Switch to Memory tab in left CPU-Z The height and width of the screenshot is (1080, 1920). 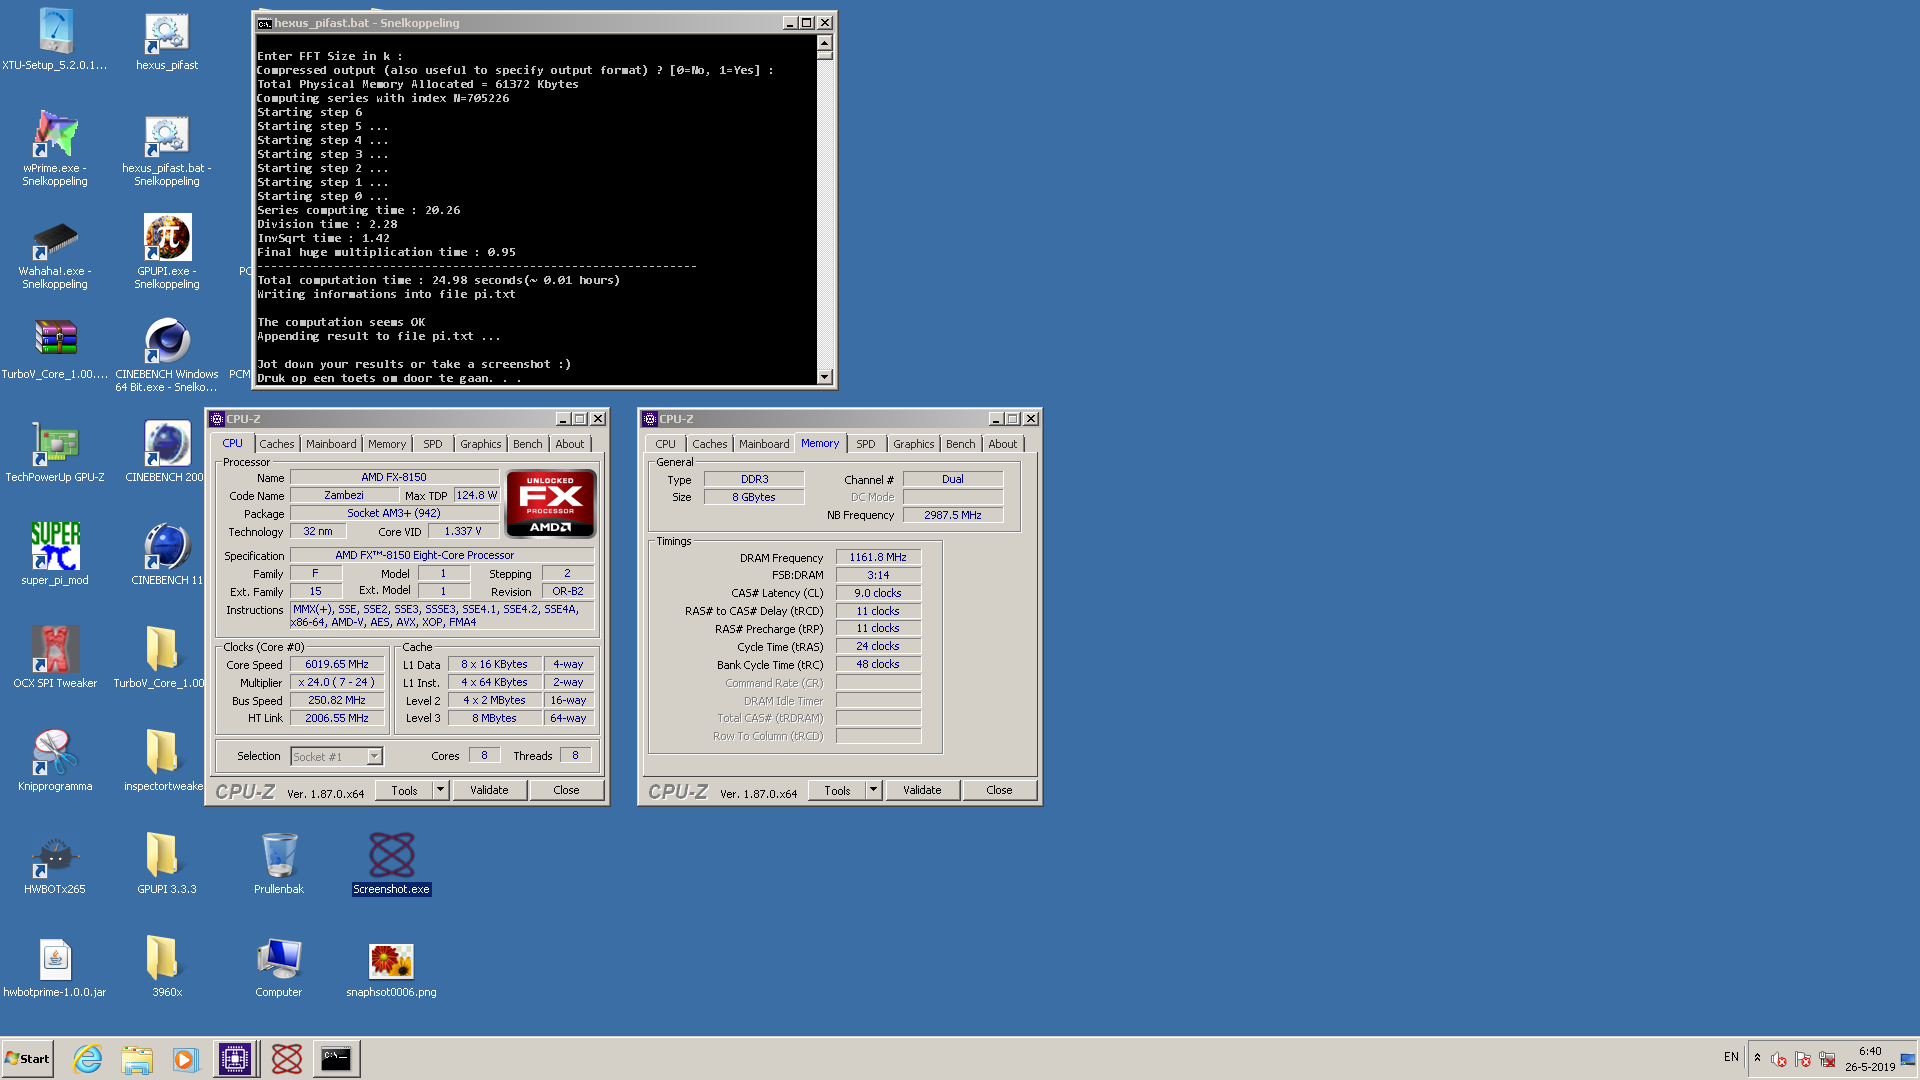[x=387, y=444]
